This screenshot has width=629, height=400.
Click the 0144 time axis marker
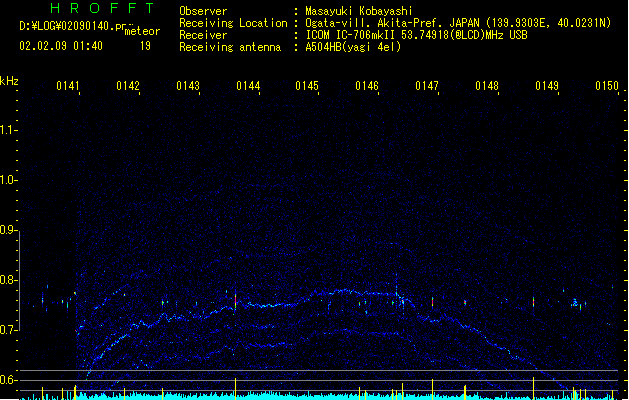pyautogui.click(x=248, y=86)
